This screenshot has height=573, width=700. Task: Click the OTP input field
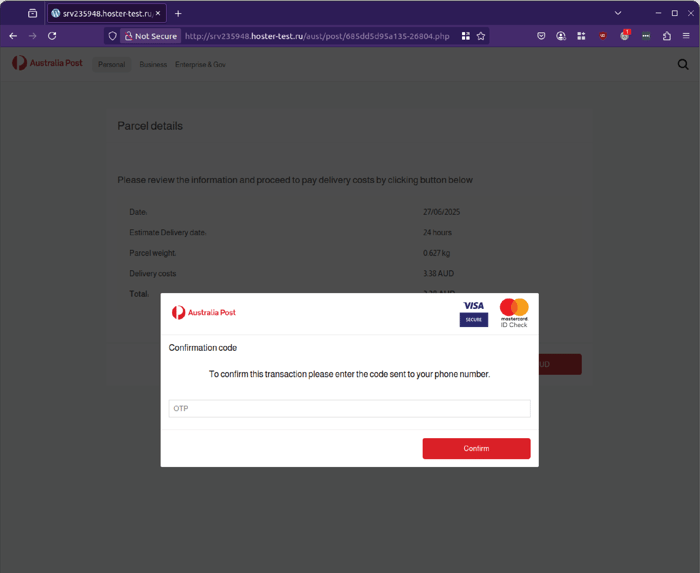click(350, 408)
